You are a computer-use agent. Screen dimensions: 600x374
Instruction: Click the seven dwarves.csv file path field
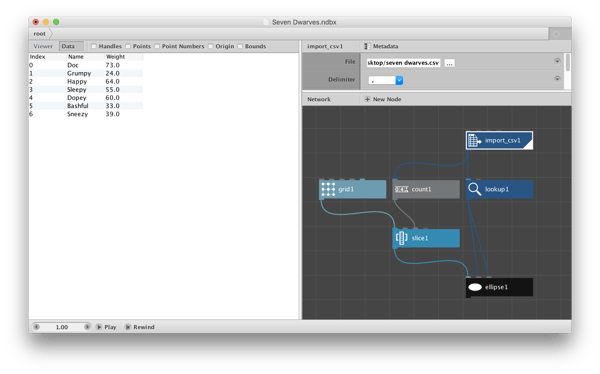click(403, 63)
